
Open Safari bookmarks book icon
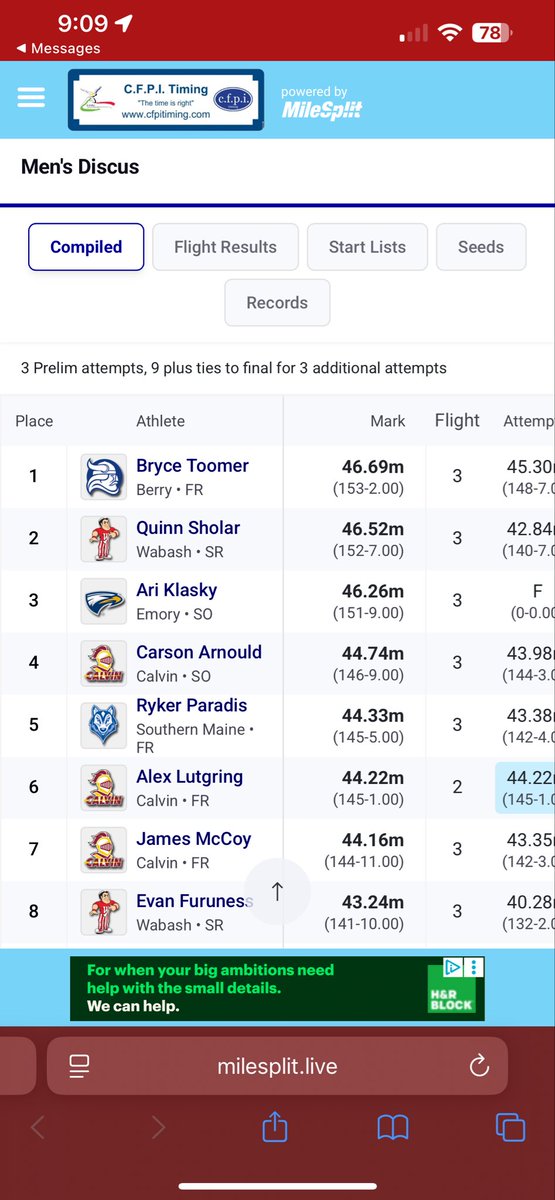click(x=393, y=1128)
